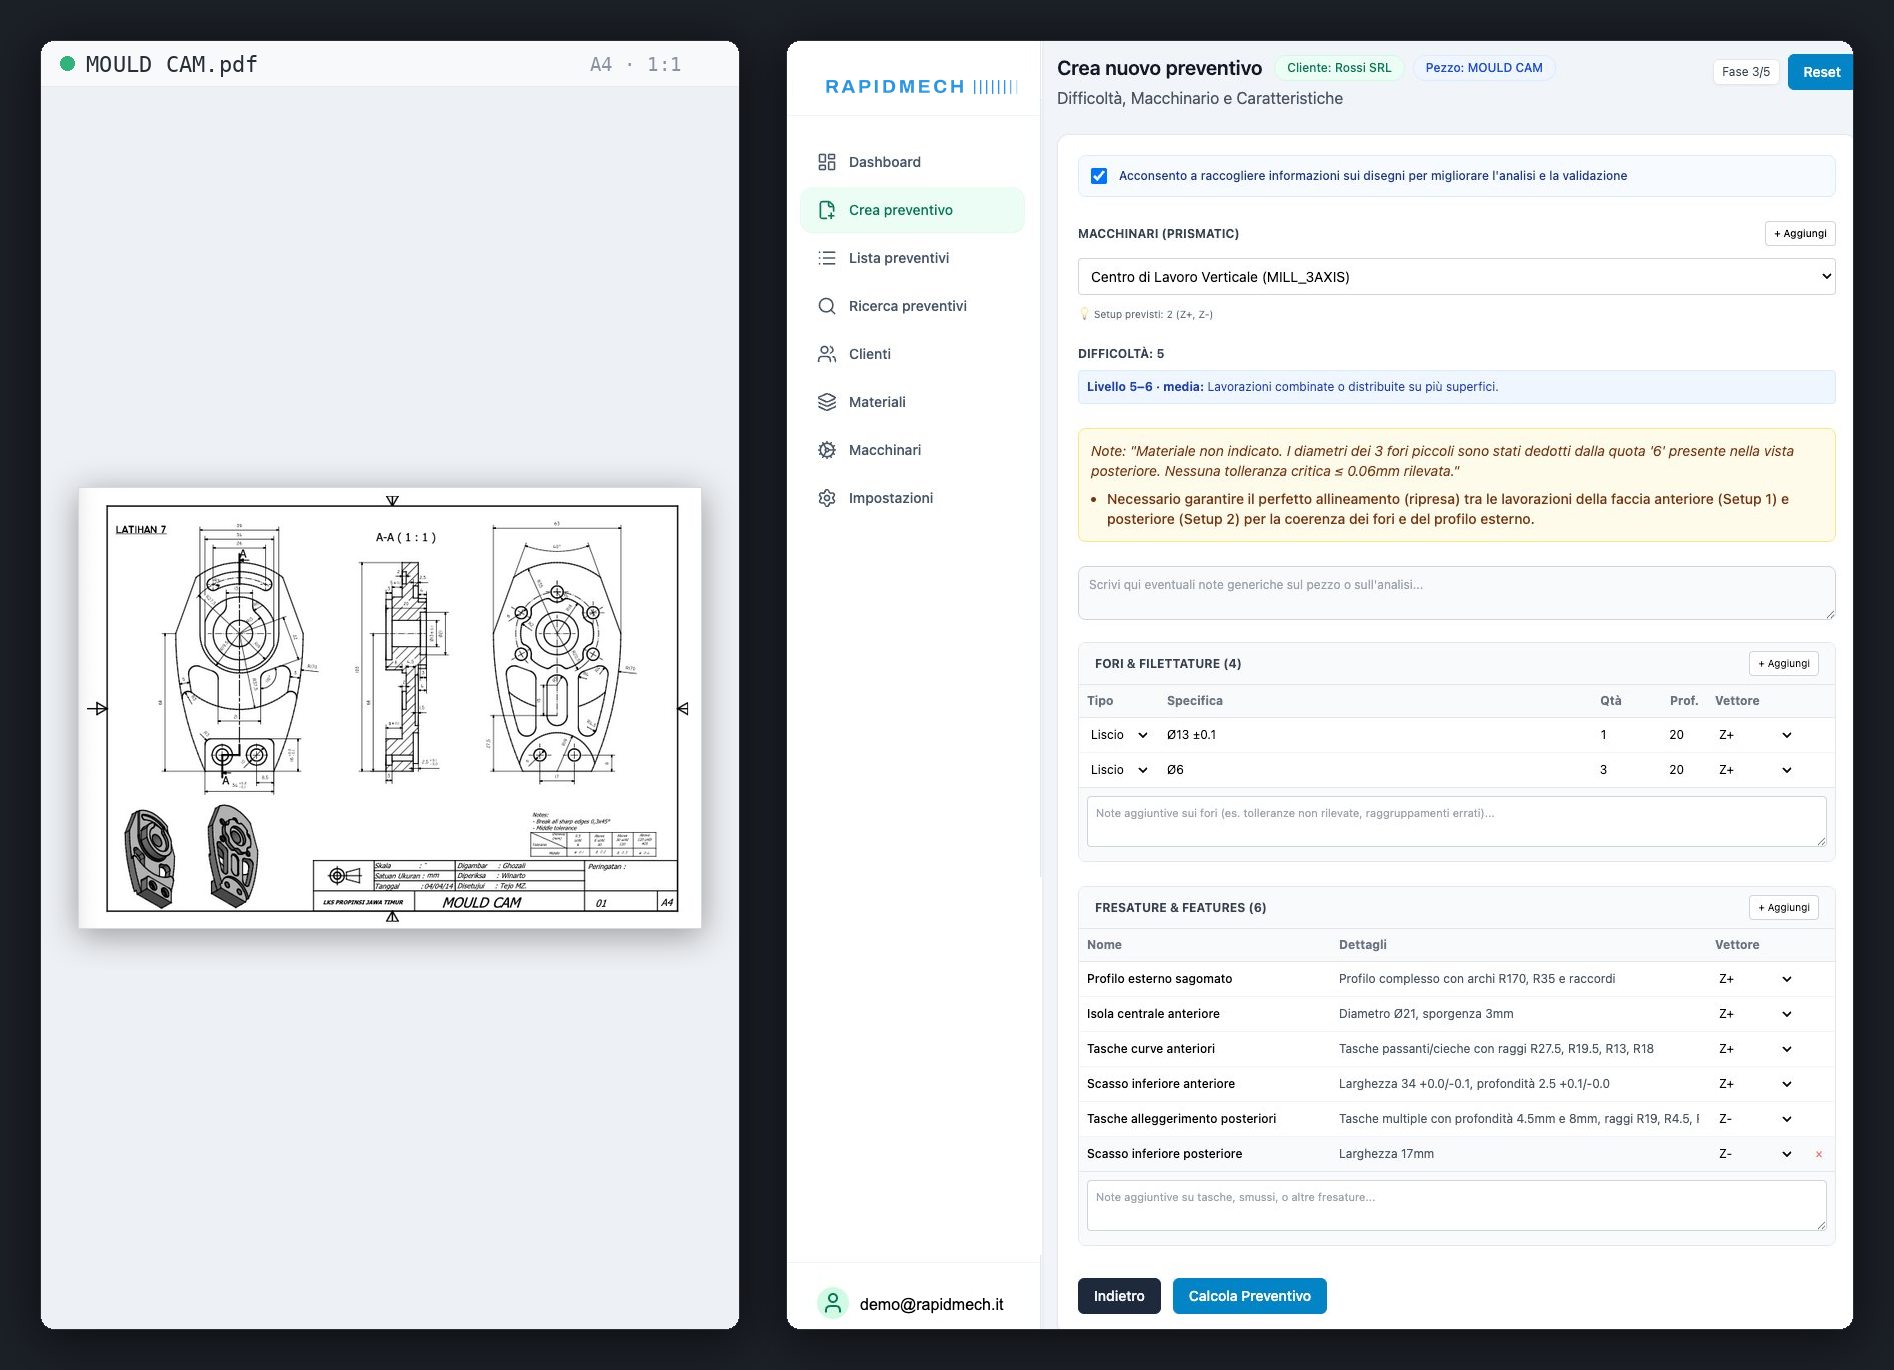
Task: Click the Pezzo: MOULD CAM badge
Action: click(x=1484, y=68)
